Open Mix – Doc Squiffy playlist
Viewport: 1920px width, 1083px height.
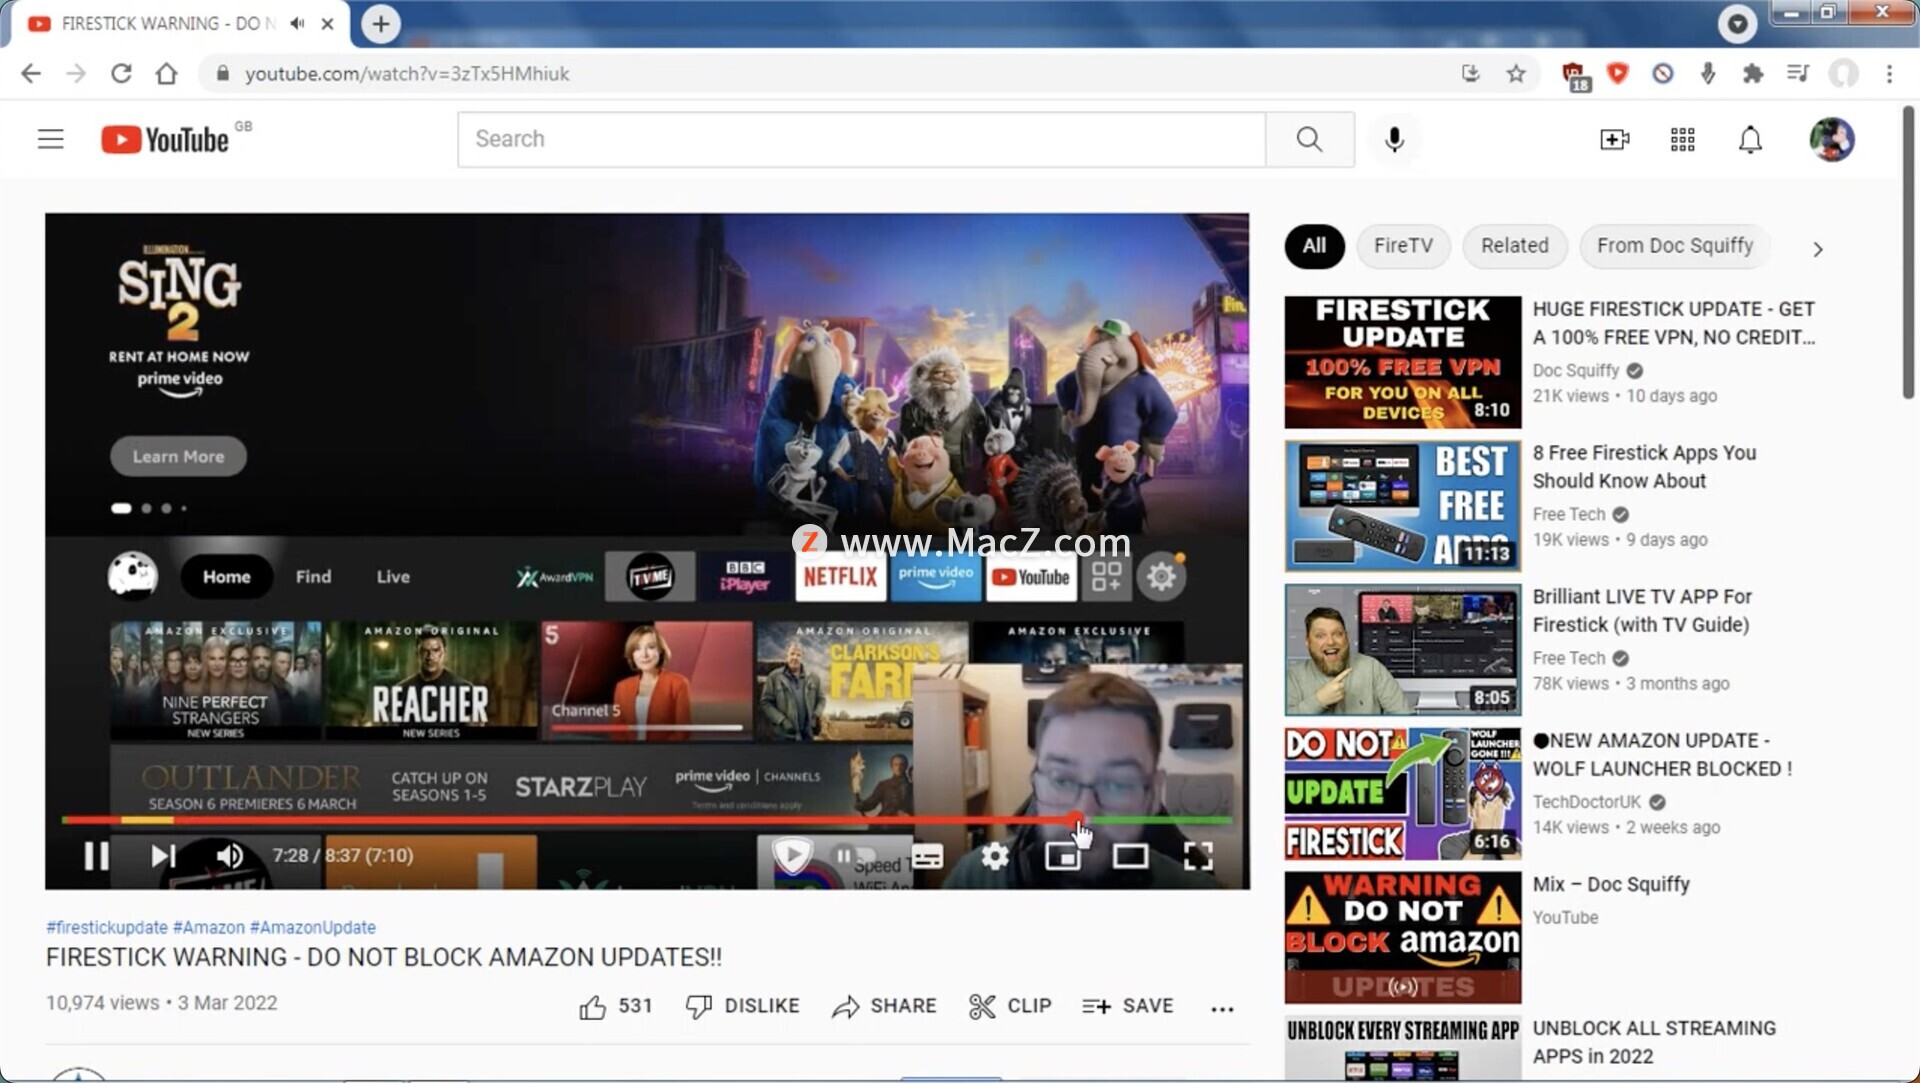click(1611, 885)
